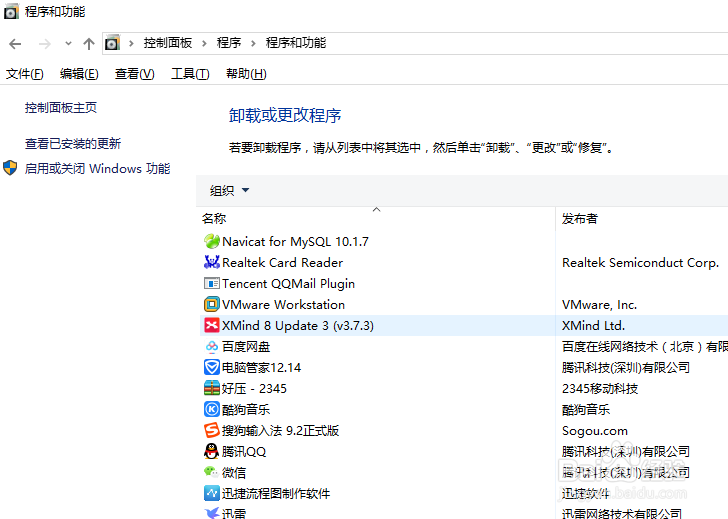Viewport: 728px width, 519px height.
Task: Click the address bar control panel icon
Action: 112,43
